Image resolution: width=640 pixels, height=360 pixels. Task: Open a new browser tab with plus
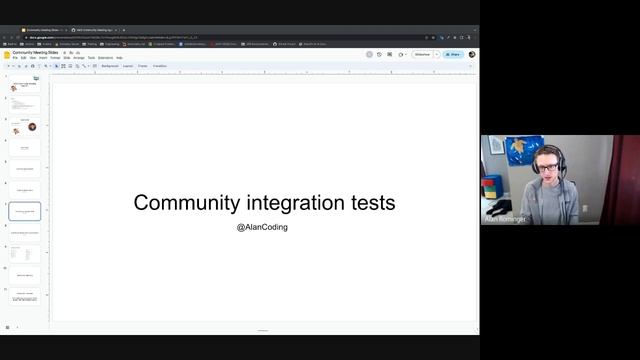pyautogui.click(x=124, y=30)
